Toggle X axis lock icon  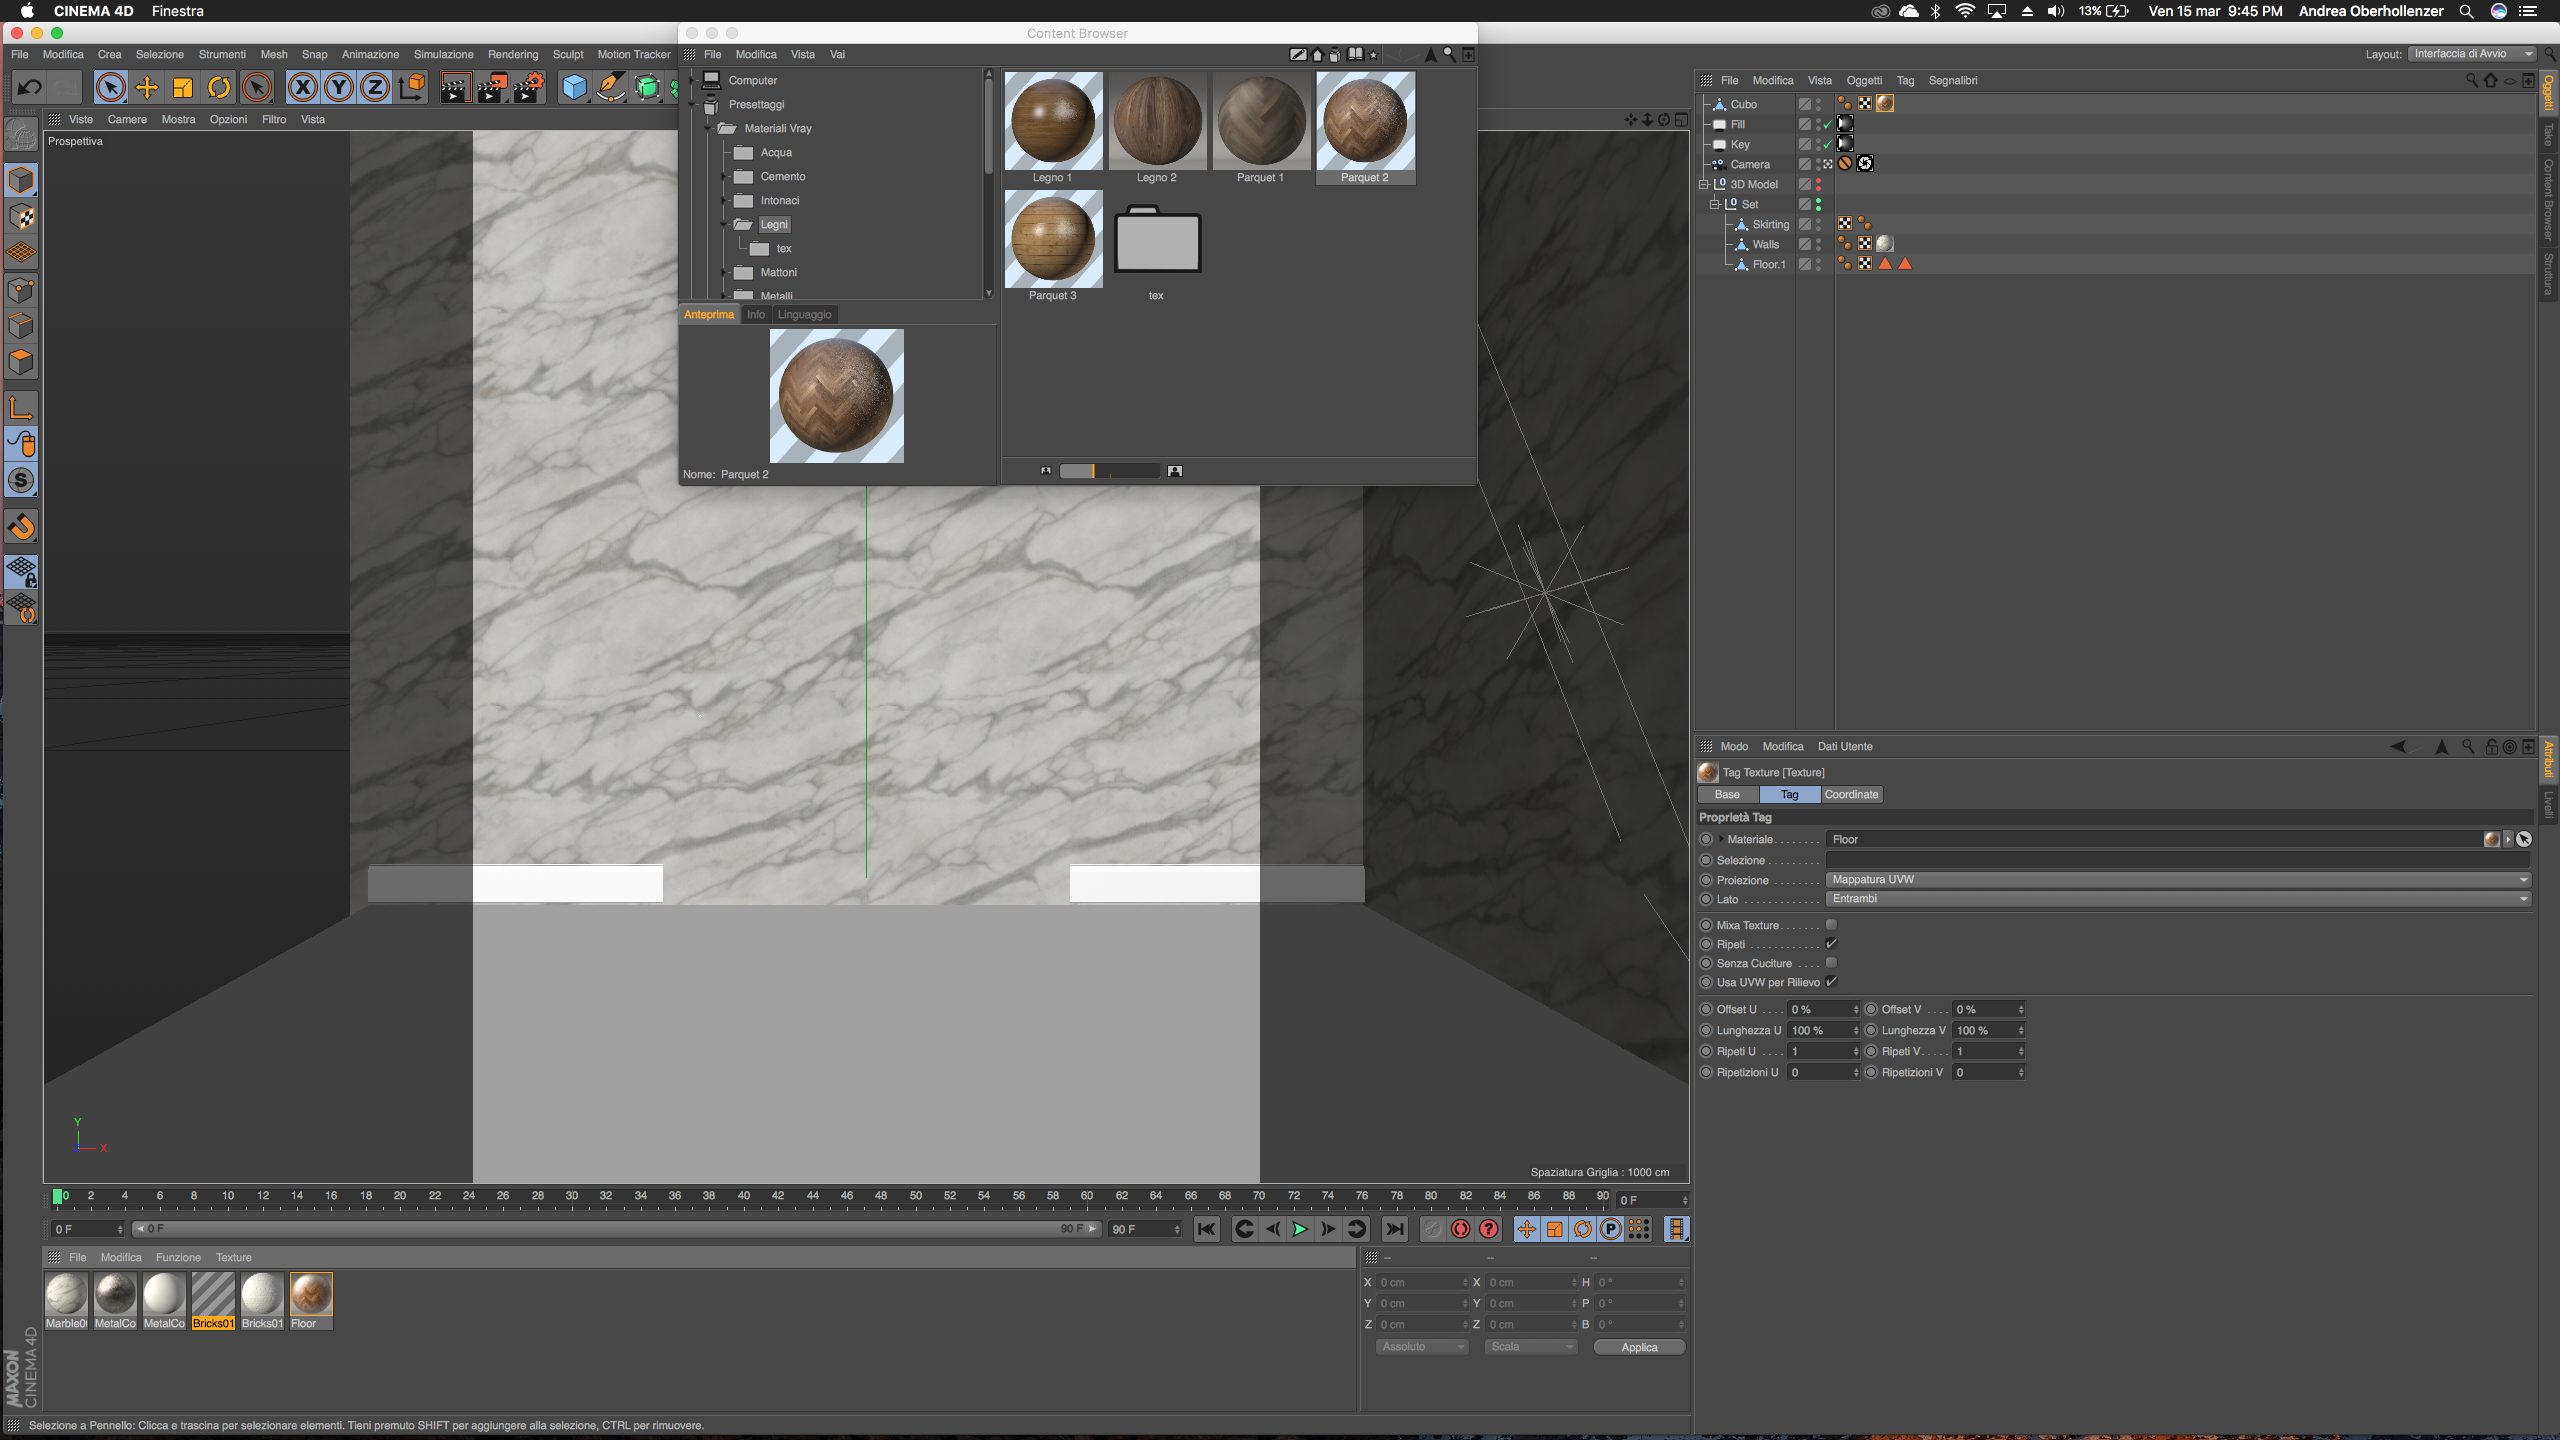tap(303, 88)
